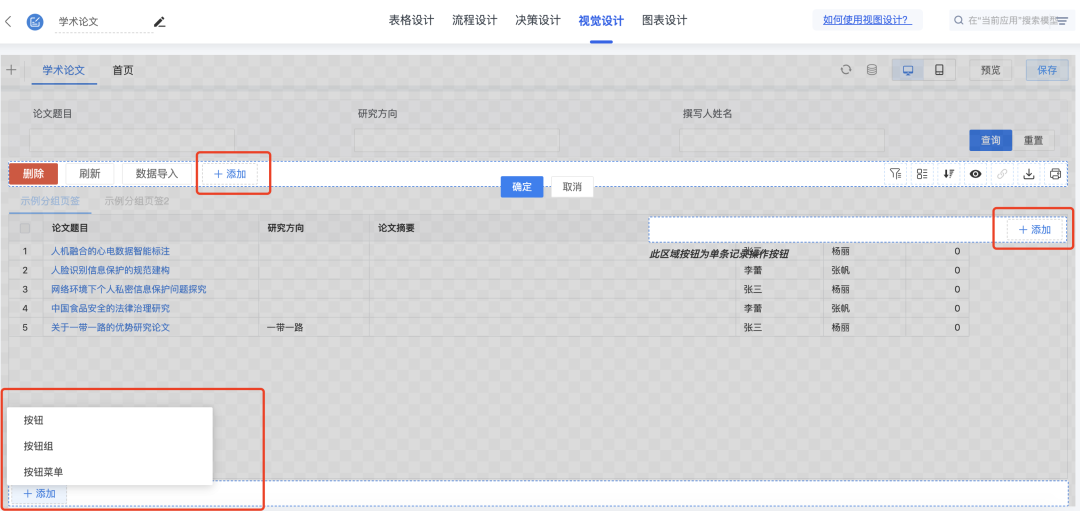
Task: Click the 取消 button
Action: (x=572, y=187)
